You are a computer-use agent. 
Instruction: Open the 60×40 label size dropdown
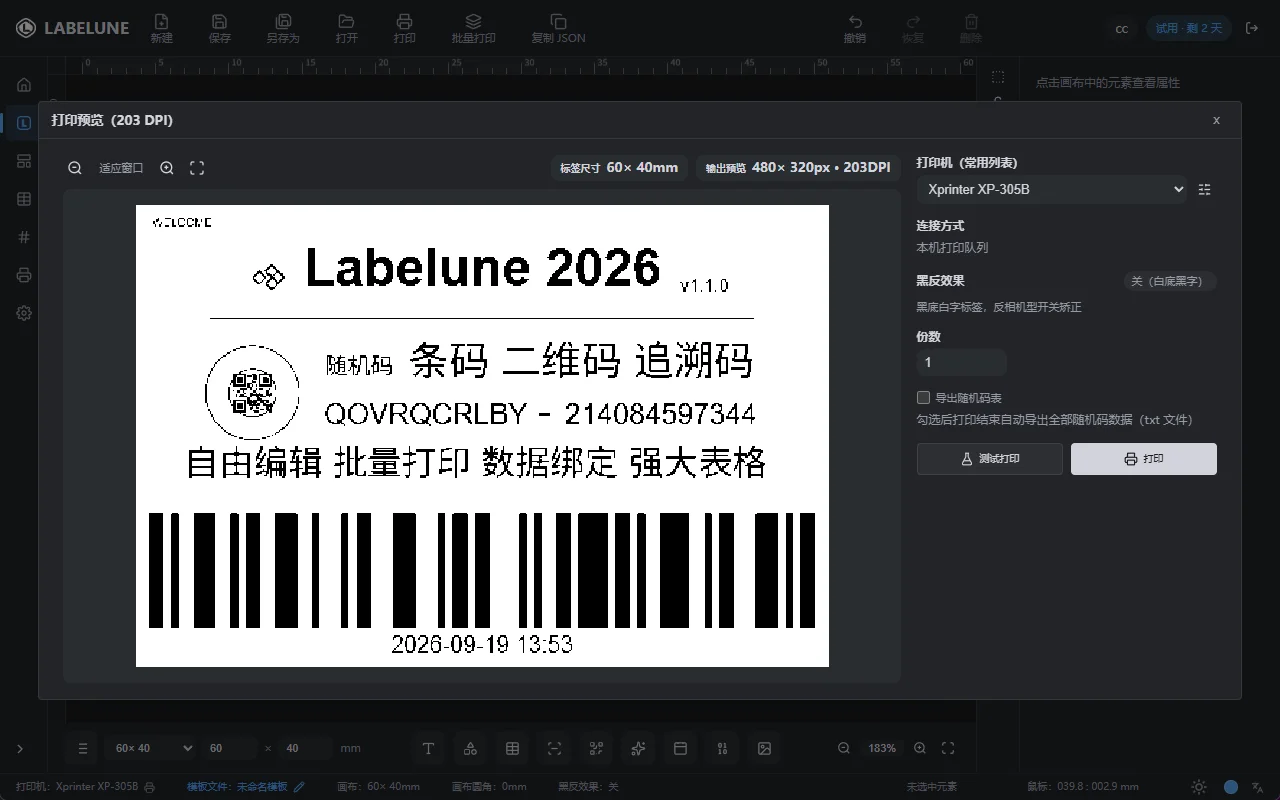150,748
